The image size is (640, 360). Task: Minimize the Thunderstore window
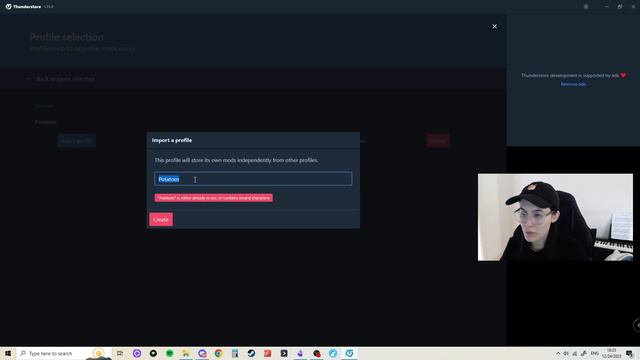click(606, 7)
